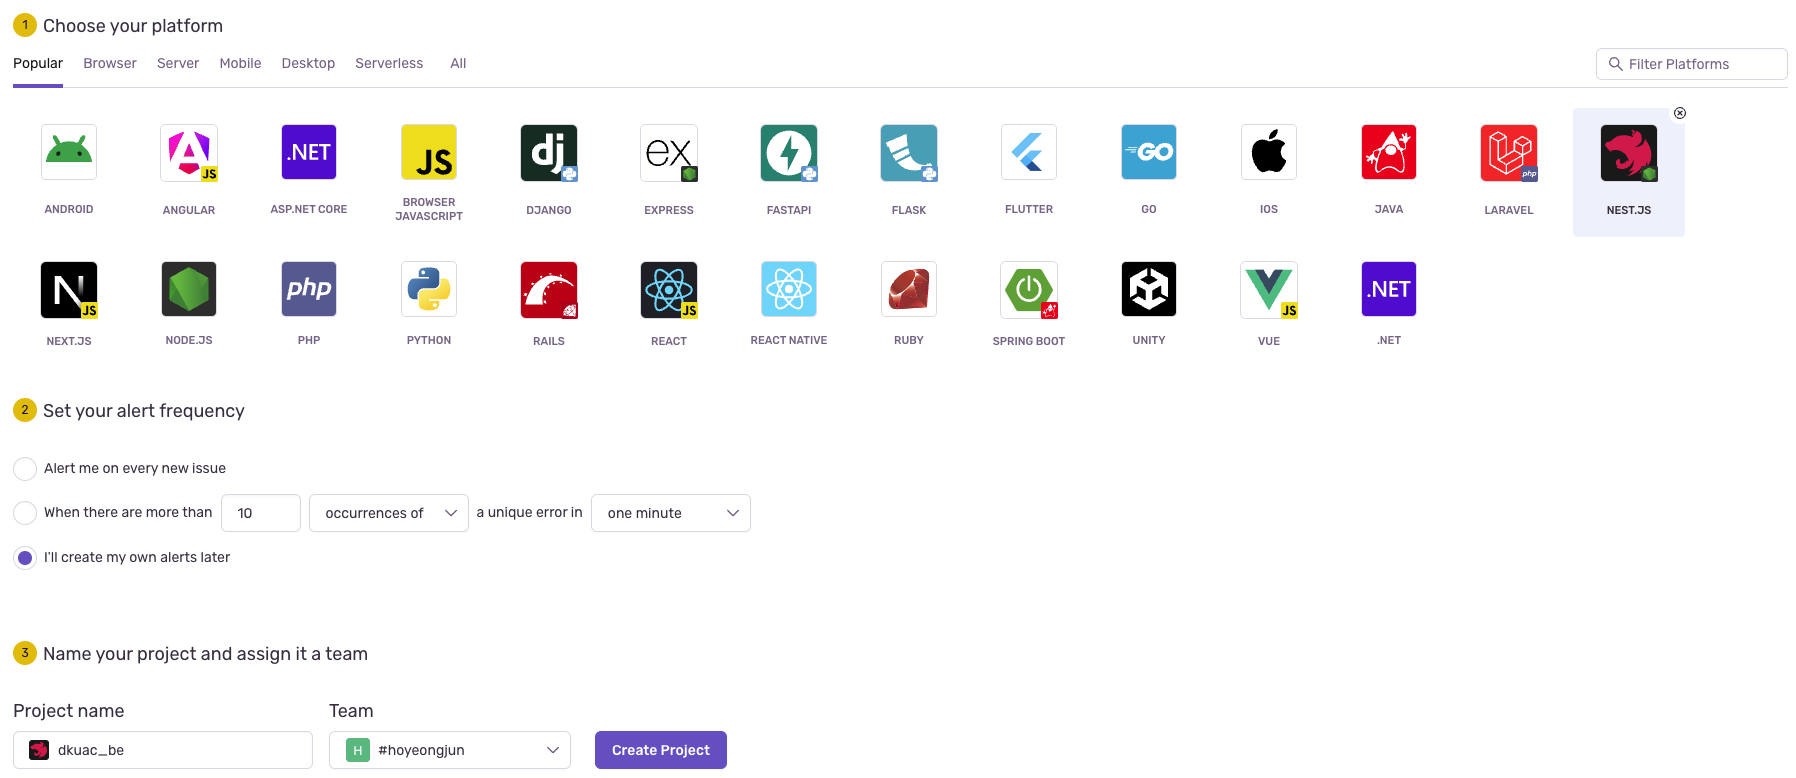Open the 'occurrences of' dropdown
The image size is (1796, 778).
(x=389, y=513)
